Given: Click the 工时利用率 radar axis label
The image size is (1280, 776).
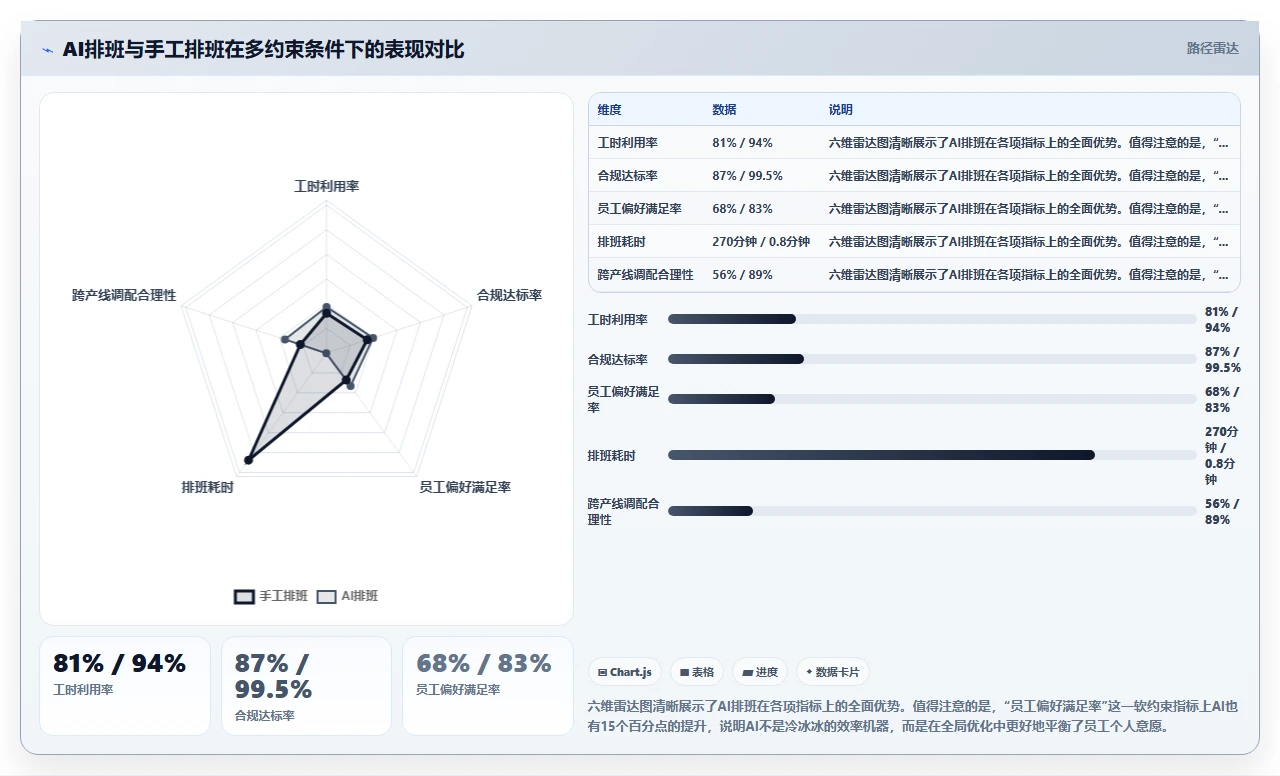Looking at the screenshot, I should pyautogui.click(x=326, y=187).
